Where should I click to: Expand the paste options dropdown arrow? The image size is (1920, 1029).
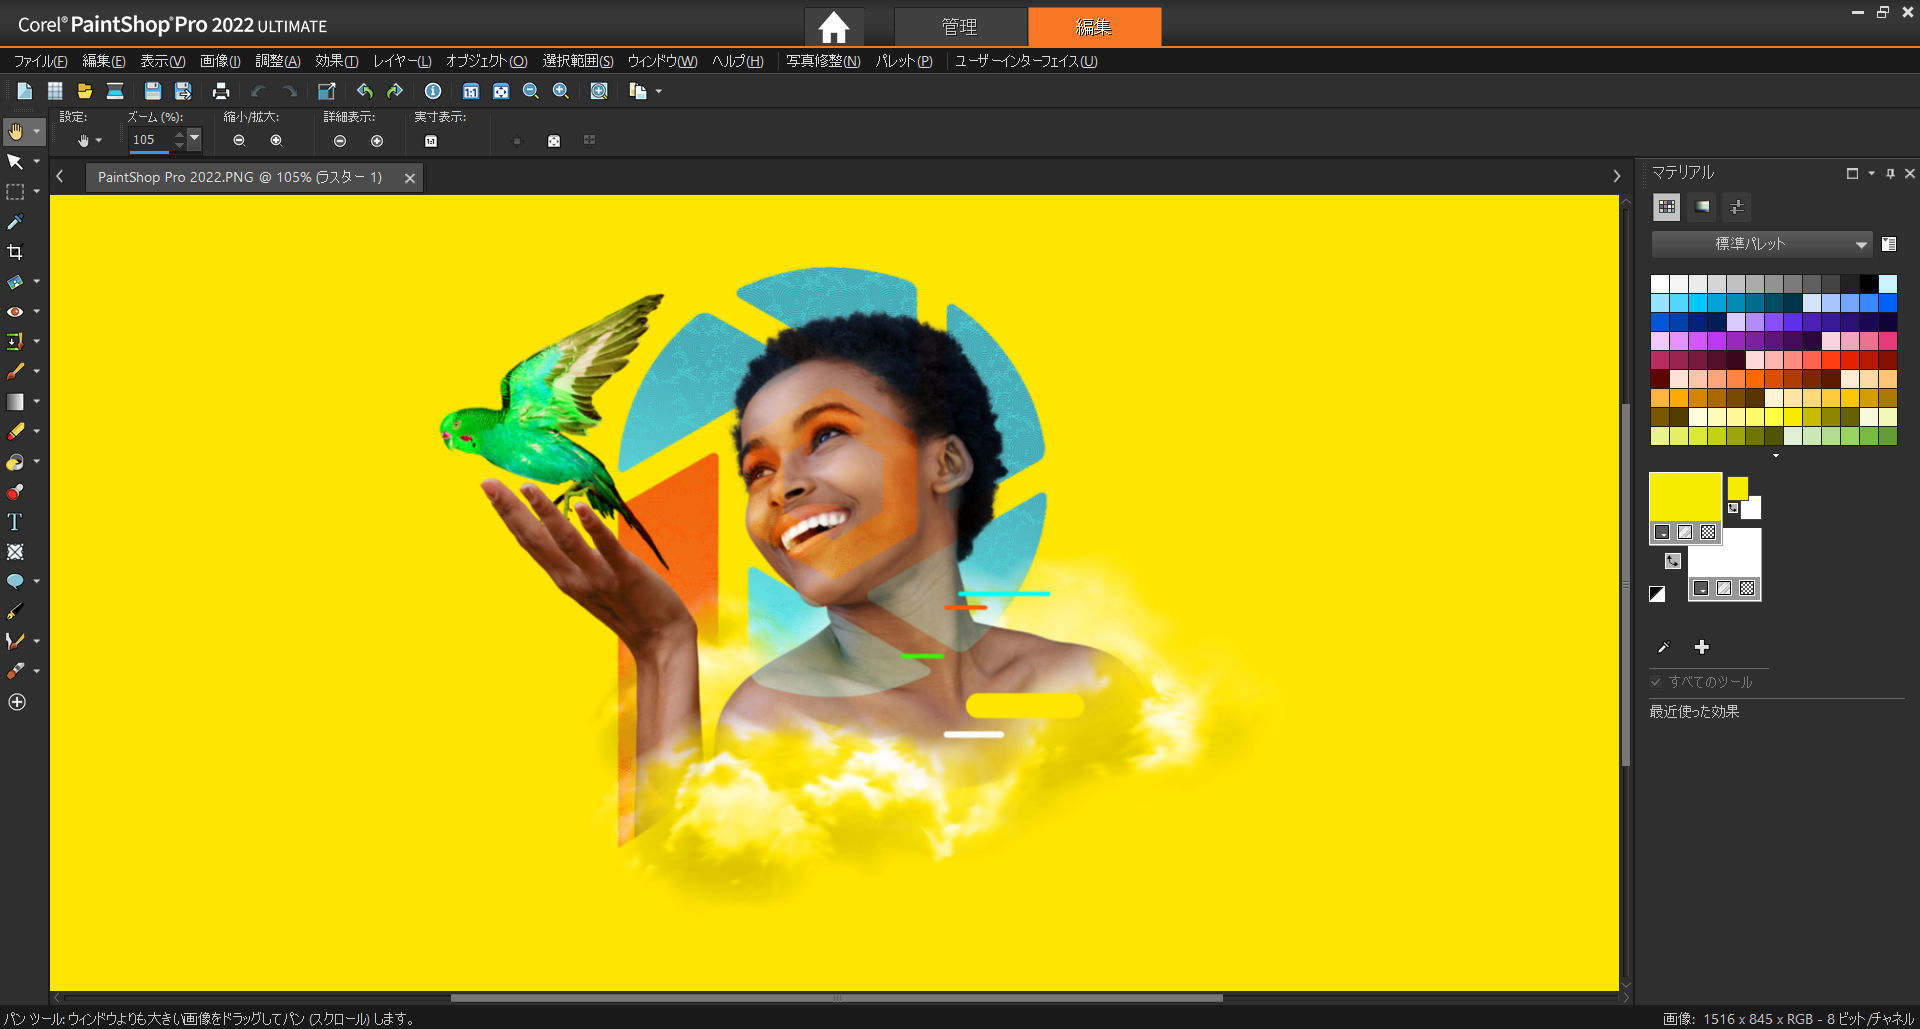[659, 92]
